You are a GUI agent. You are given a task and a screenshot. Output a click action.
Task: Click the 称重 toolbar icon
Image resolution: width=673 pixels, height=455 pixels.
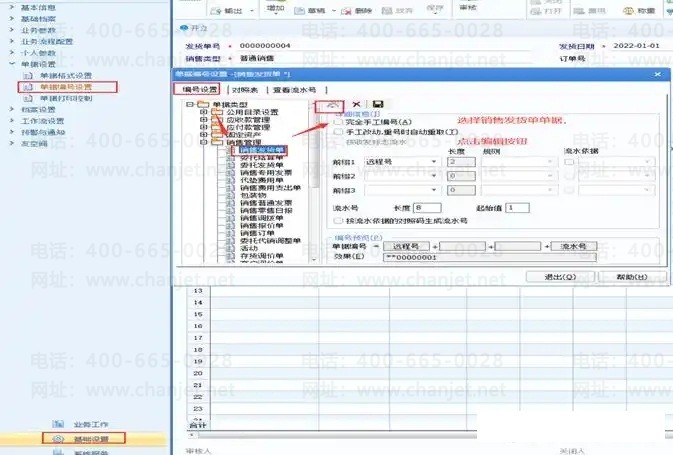pos(628,11)
